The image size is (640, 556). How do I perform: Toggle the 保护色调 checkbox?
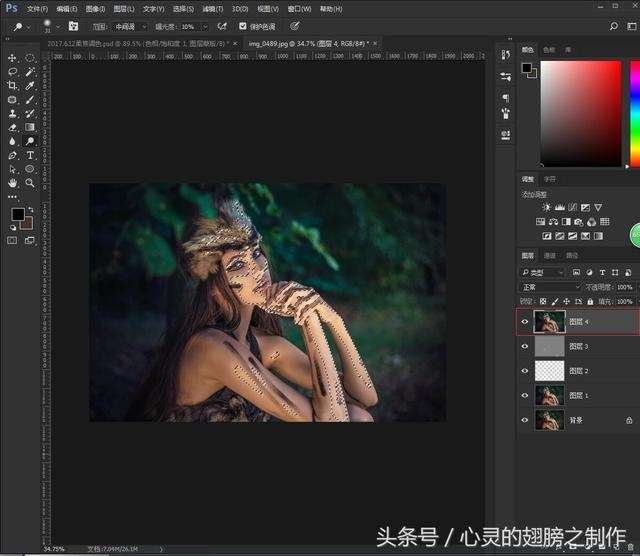243,26
